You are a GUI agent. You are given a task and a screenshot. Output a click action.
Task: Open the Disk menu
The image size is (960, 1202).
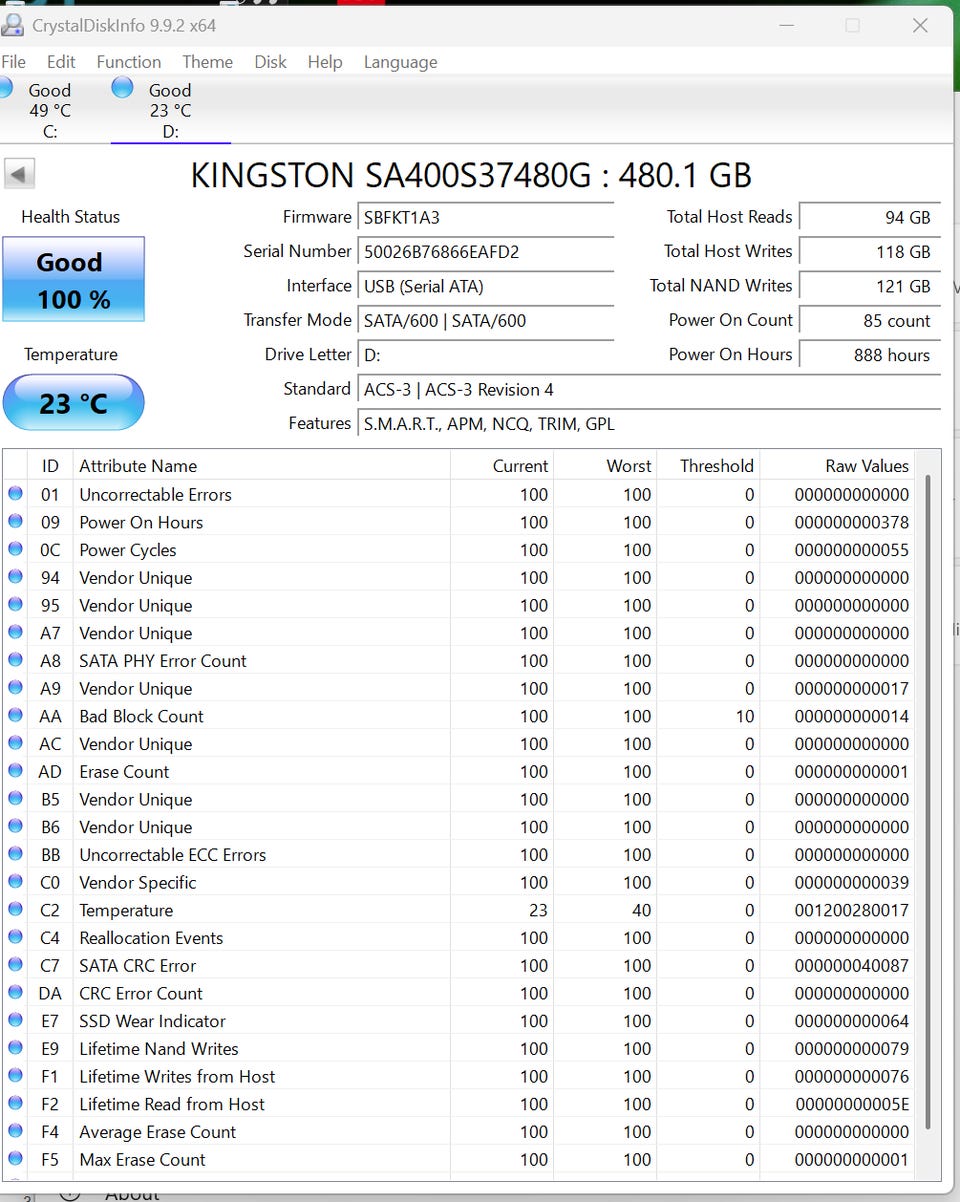coord(270,62)
